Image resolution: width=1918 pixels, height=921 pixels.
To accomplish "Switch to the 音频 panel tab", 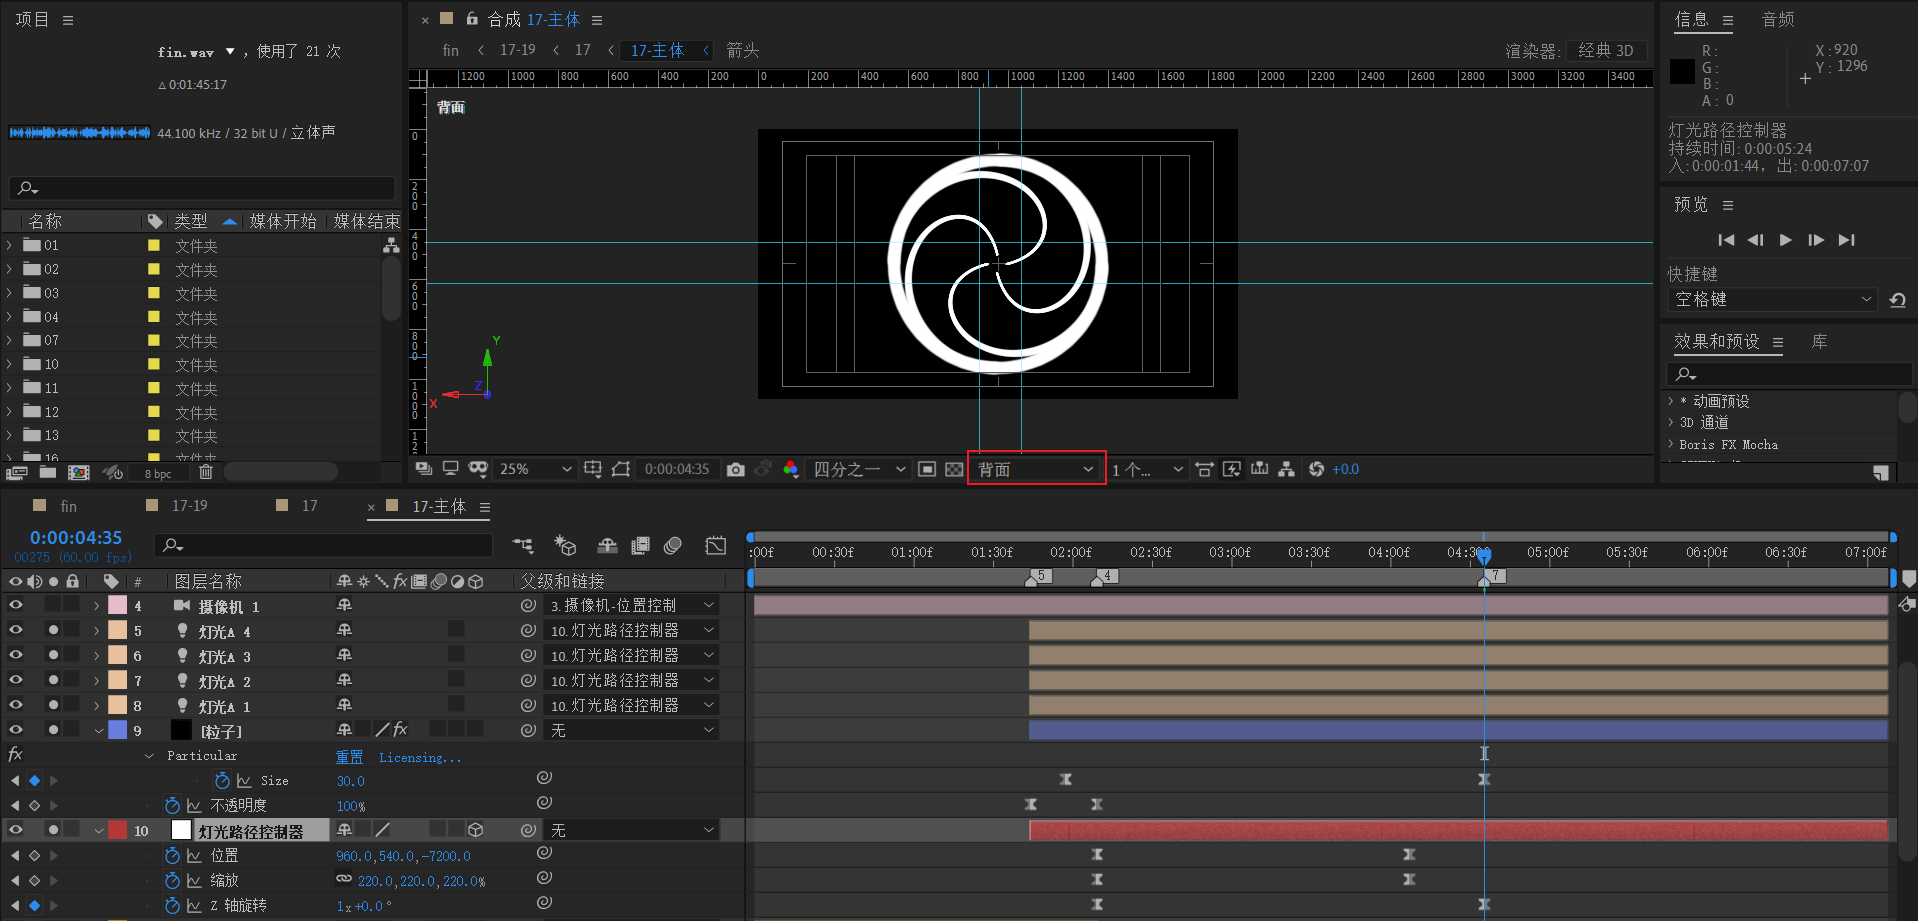I will pos(1778,19).
